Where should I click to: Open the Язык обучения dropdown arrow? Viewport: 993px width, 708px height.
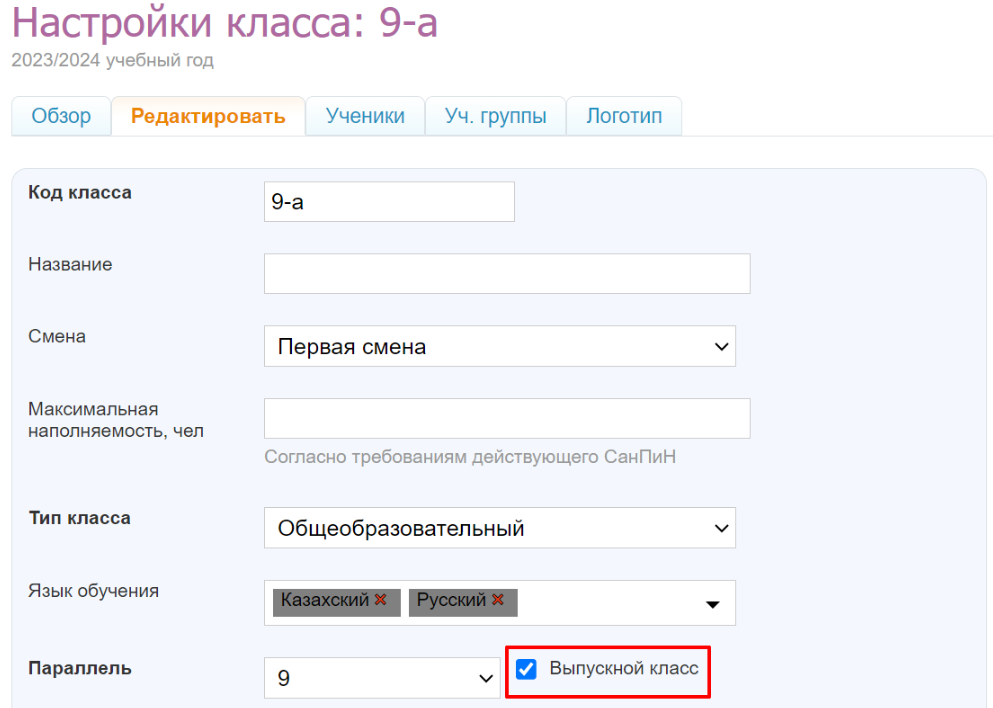[x=712, y=604]
